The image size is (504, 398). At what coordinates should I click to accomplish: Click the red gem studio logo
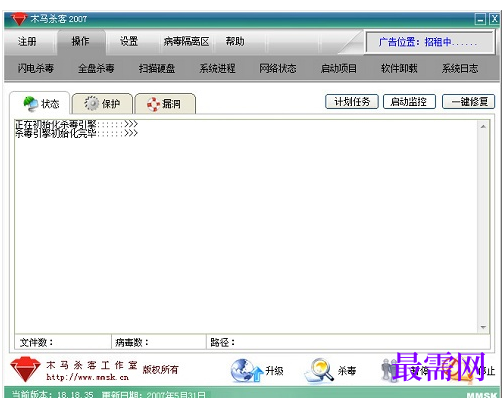[25, 369]
